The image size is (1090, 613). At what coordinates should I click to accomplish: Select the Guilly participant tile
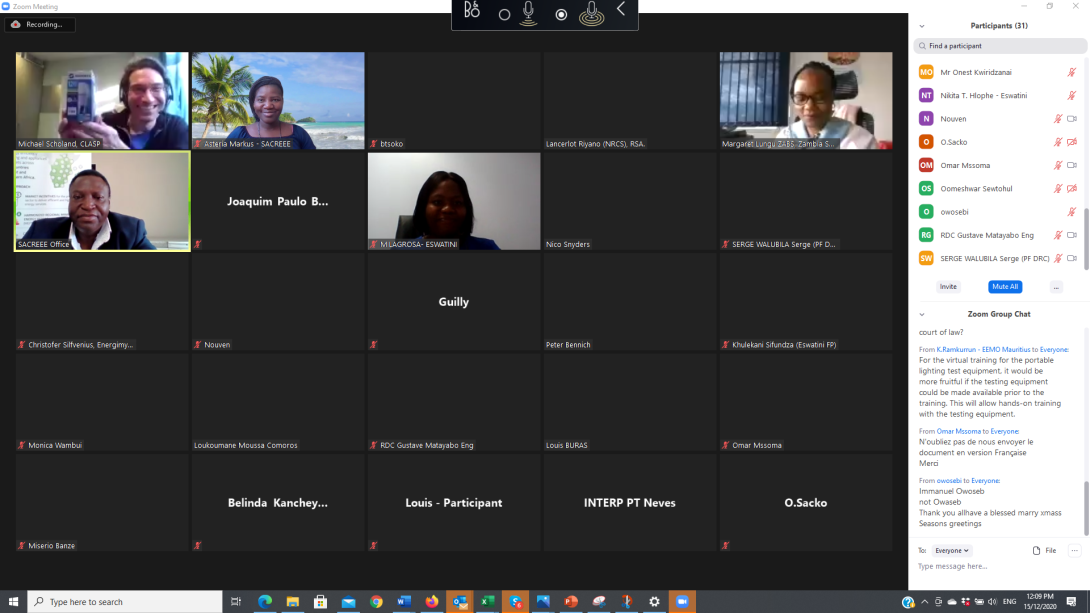click(x=454, y=302)
